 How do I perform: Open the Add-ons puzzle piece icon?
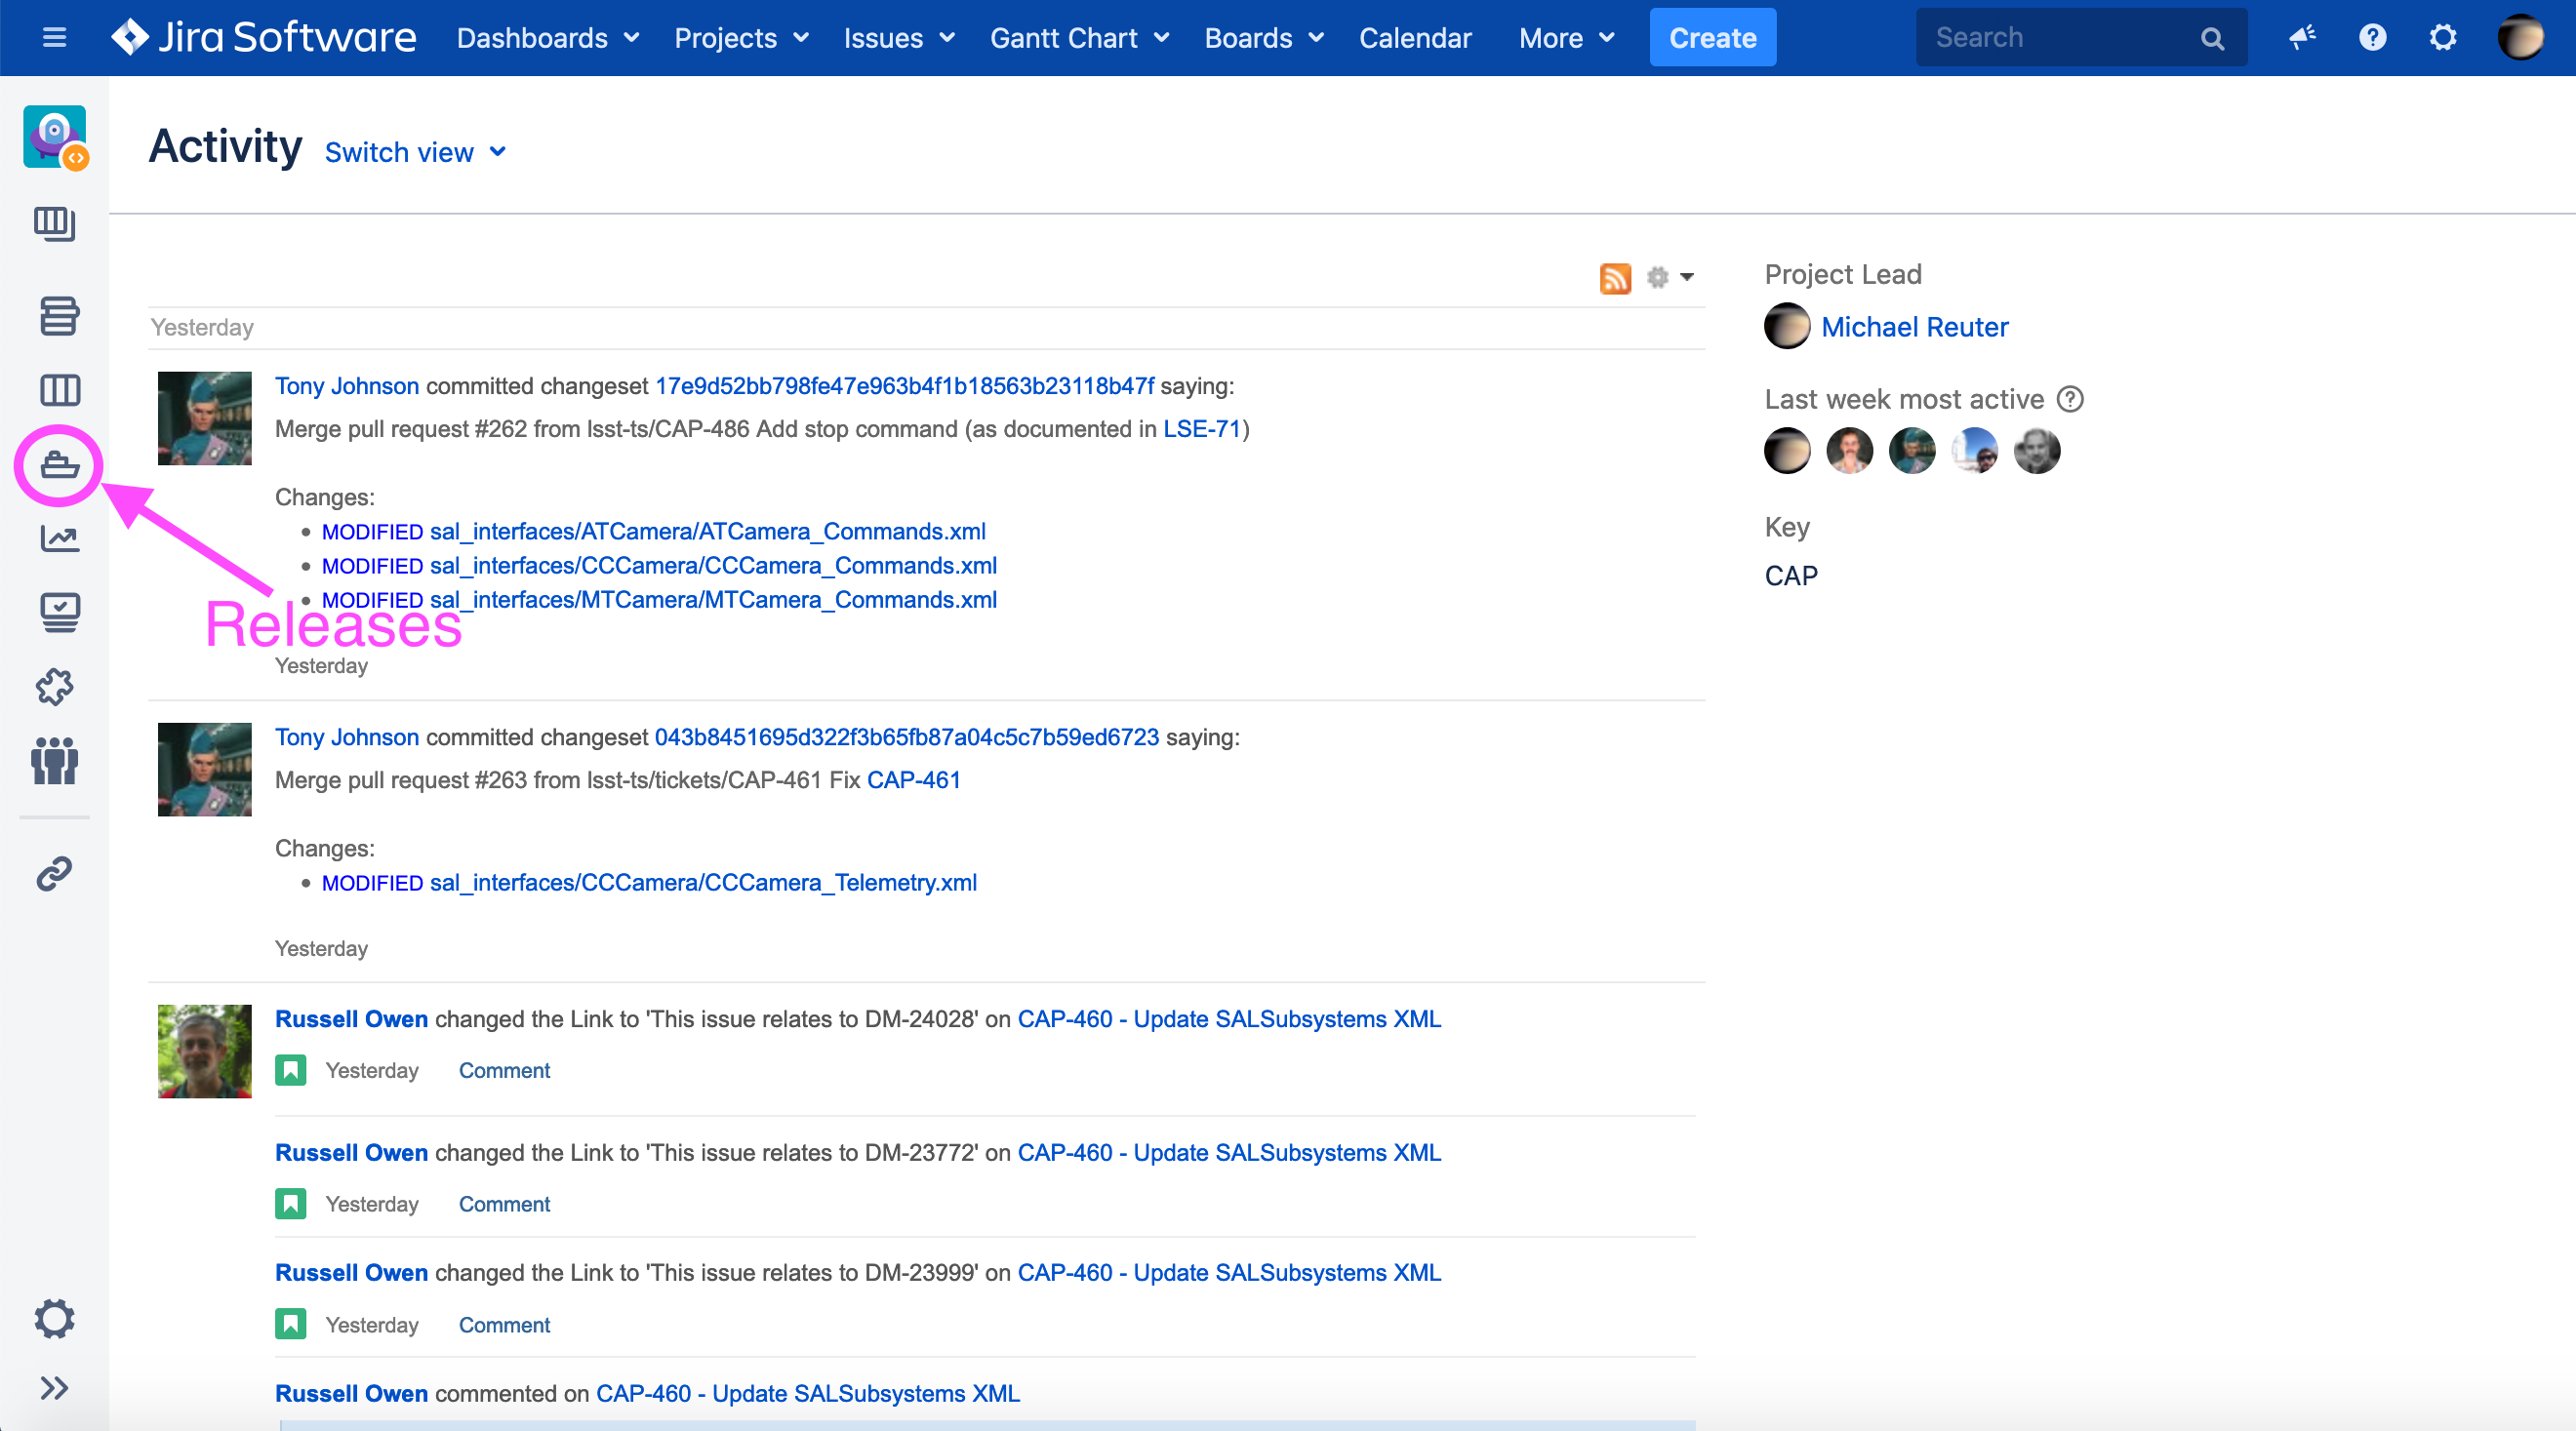(x=55, y=687)
